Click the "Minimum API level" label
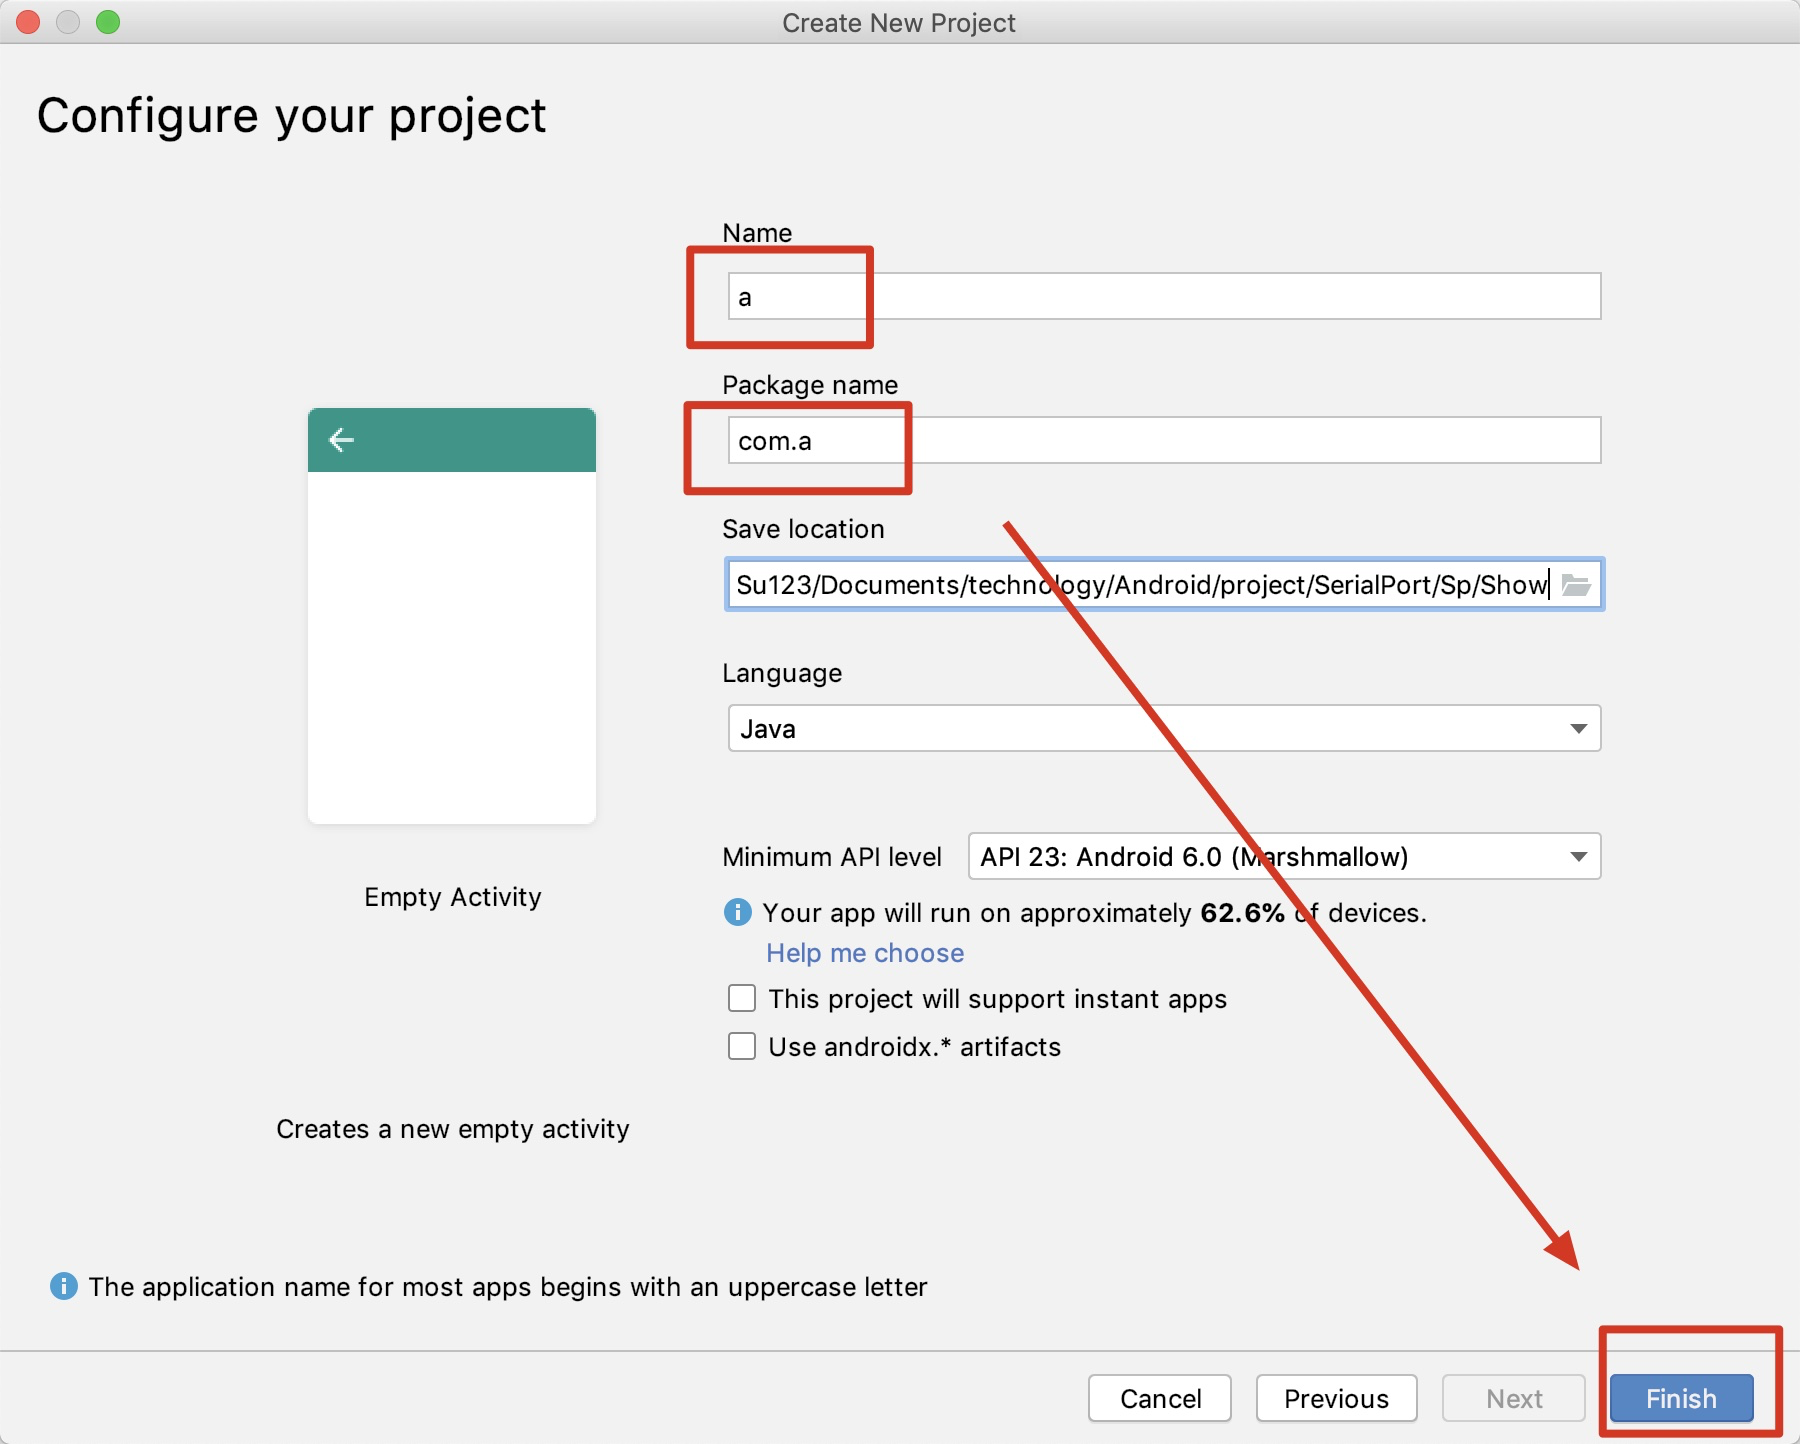This screenshot has height=1444, width=1800. [x=832, y=857]
